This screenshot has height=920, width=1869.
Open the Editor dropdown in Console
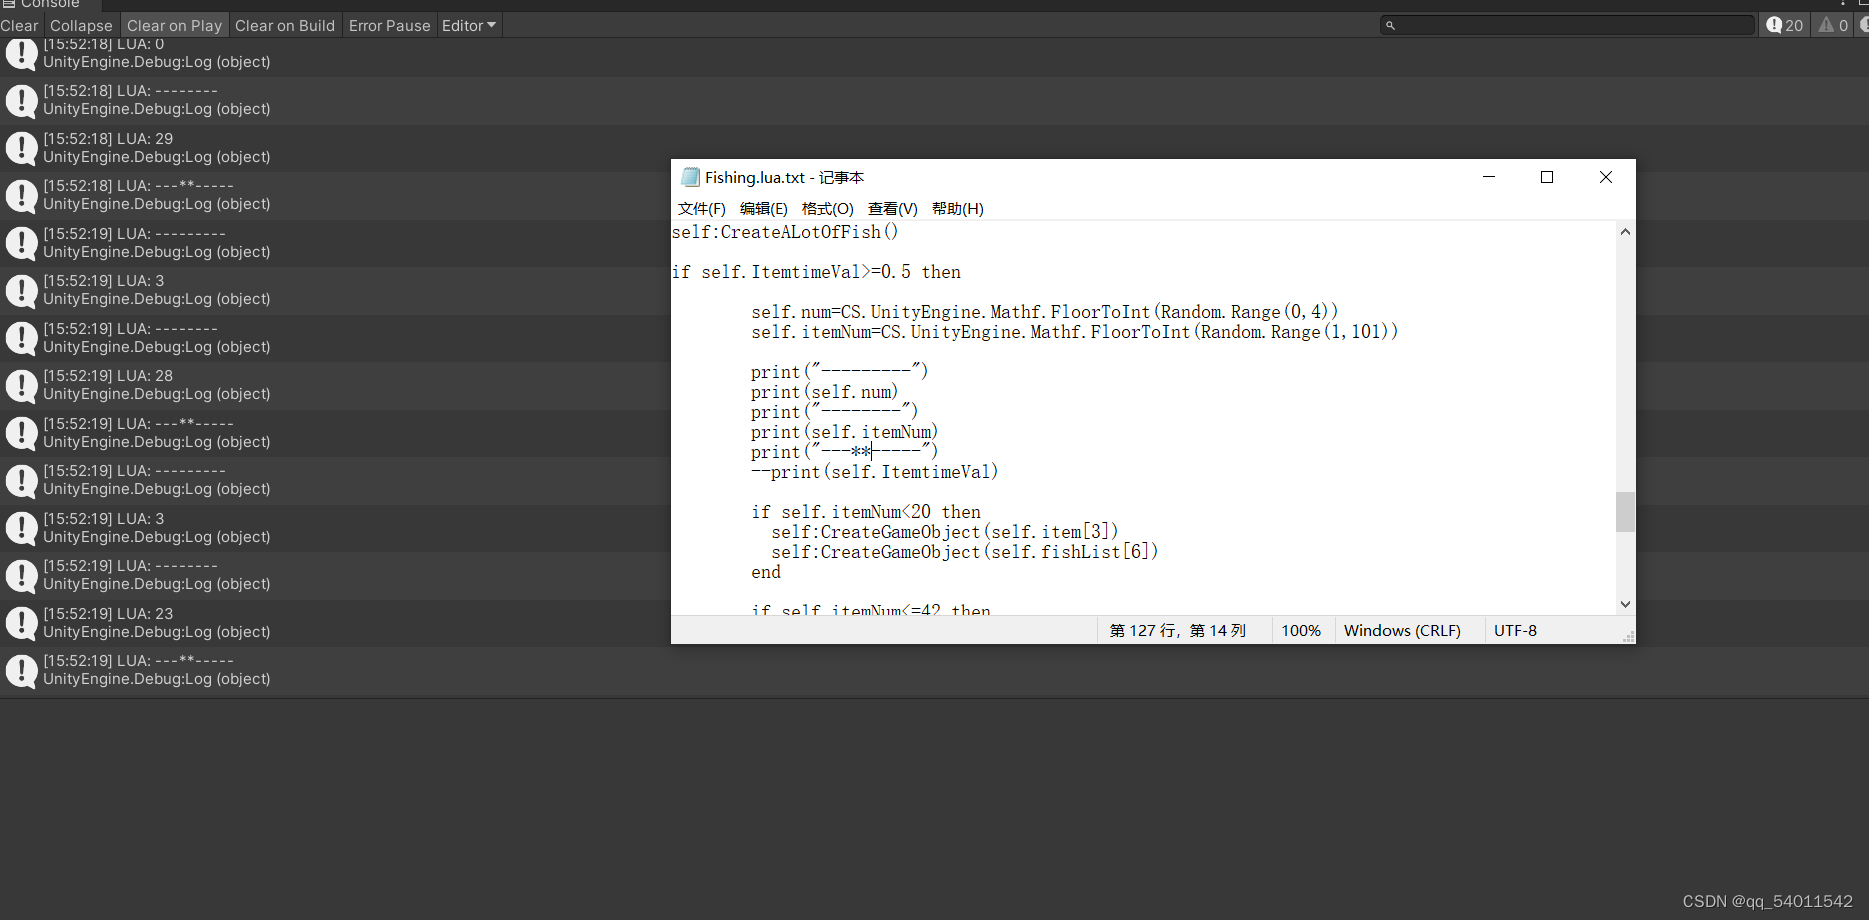(x=469, y=26)
